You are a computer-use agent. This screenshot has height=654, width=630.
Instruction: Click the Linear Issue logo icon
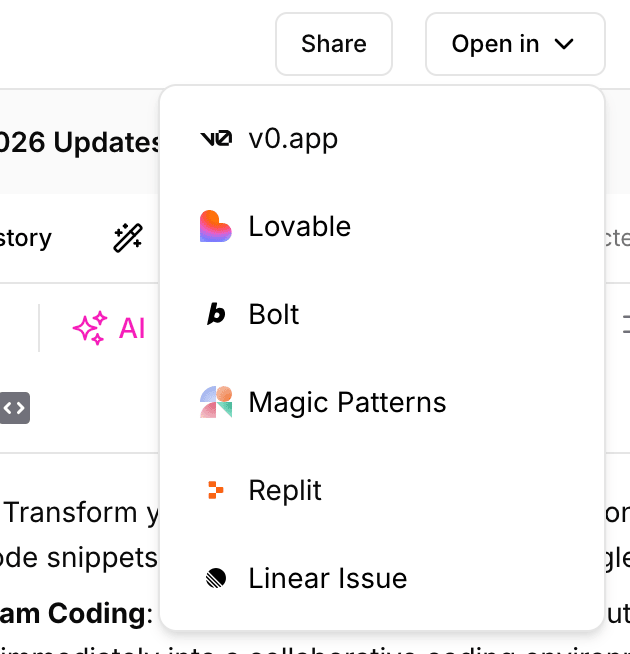point(216,578)
